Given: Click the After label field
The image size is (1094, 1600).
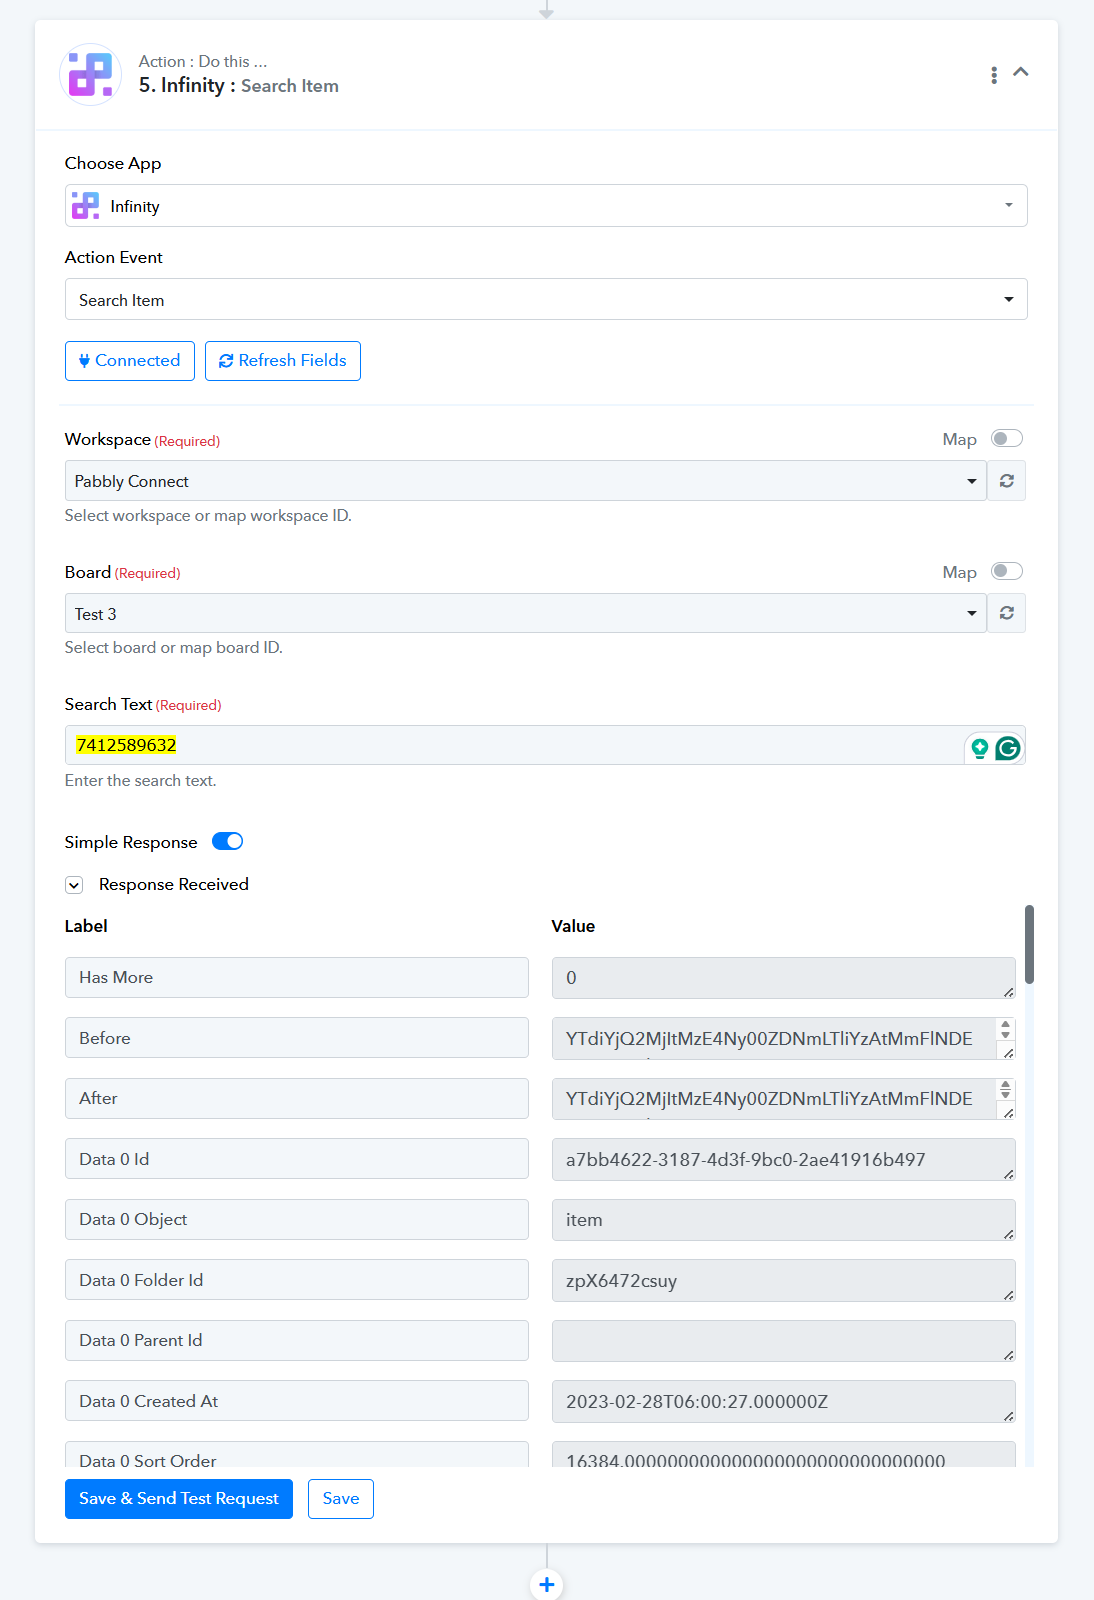Looking at the screenshot, I should 297,1098.
